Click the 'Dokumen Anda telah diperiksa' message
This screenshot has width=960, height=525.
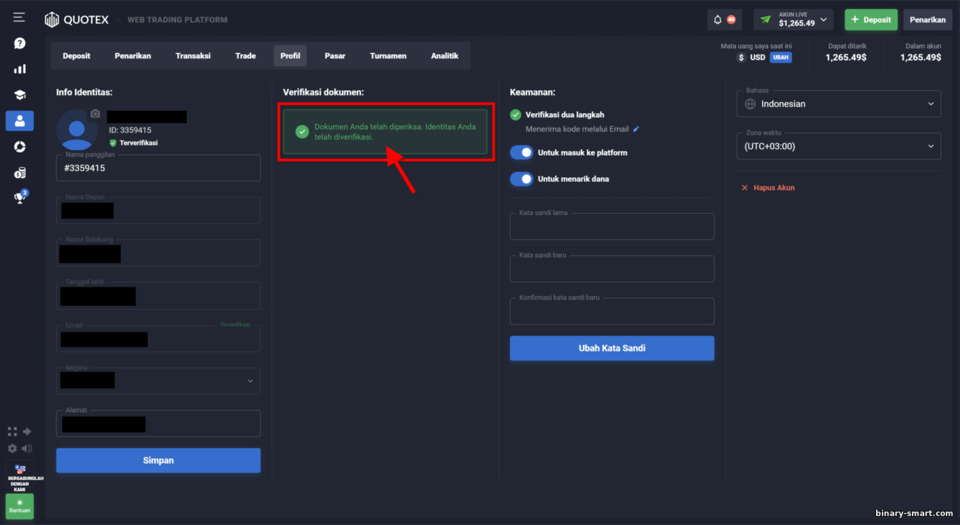[395, 132]
